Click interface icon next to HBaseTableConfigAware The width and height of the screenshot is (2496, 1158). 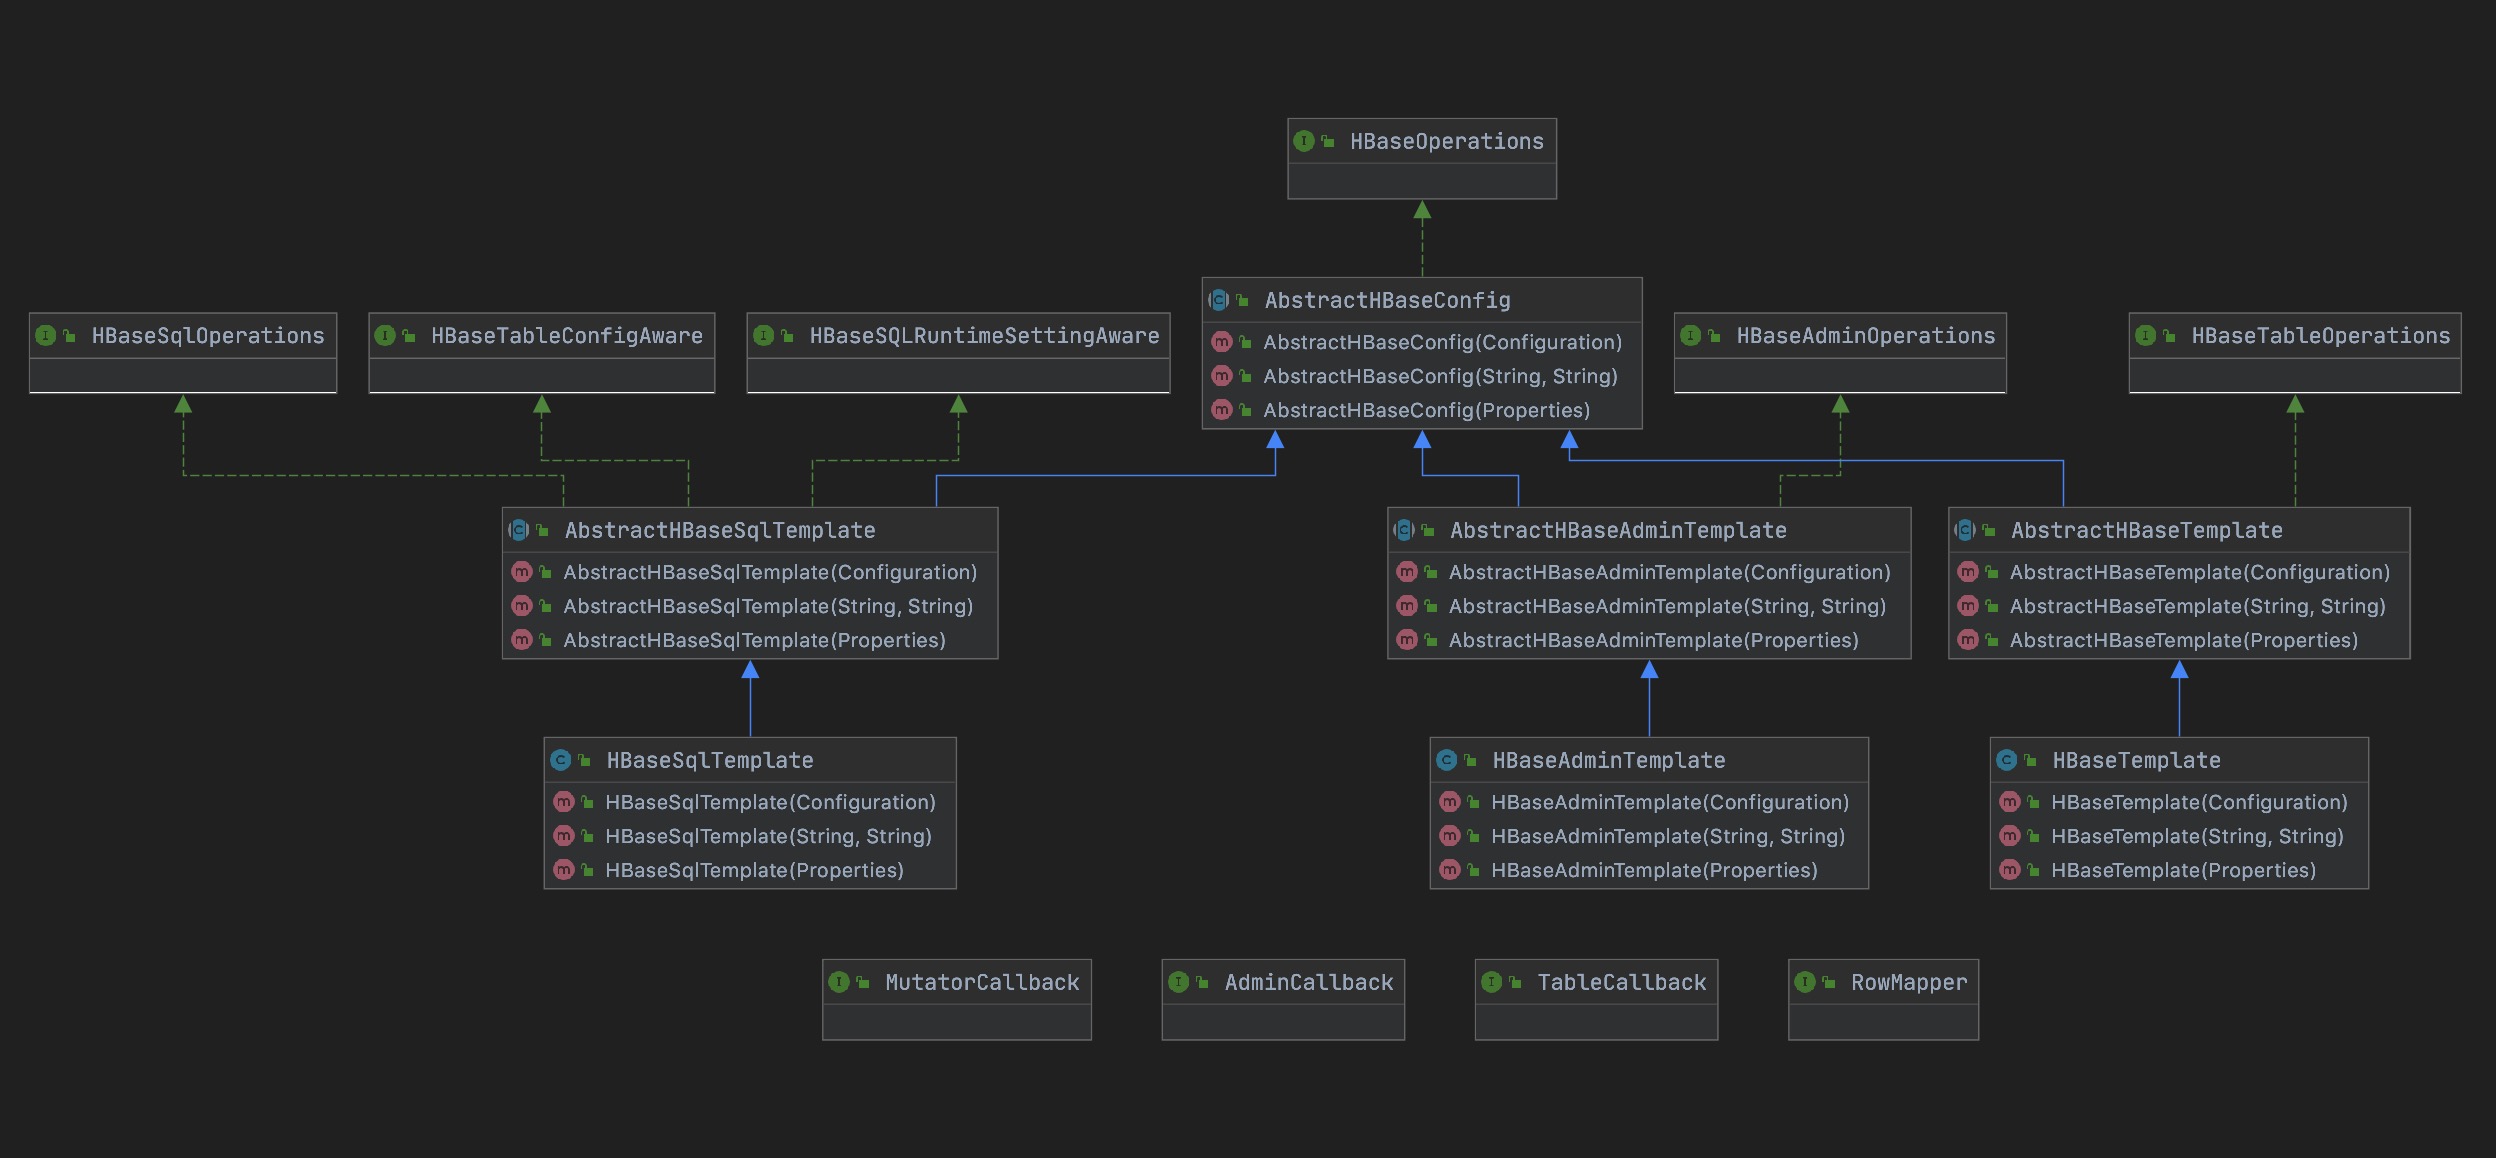click(x=384, y=335)
